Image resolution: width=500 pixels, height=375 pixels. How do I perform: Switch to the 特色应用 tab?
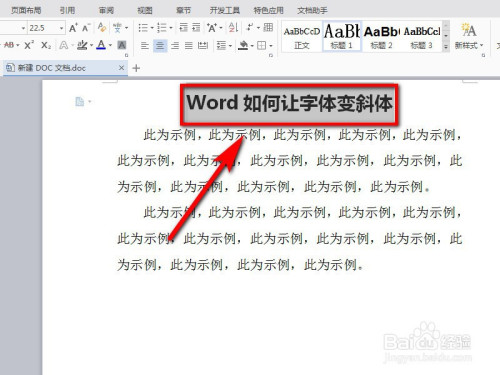click(x=269, y=11)
